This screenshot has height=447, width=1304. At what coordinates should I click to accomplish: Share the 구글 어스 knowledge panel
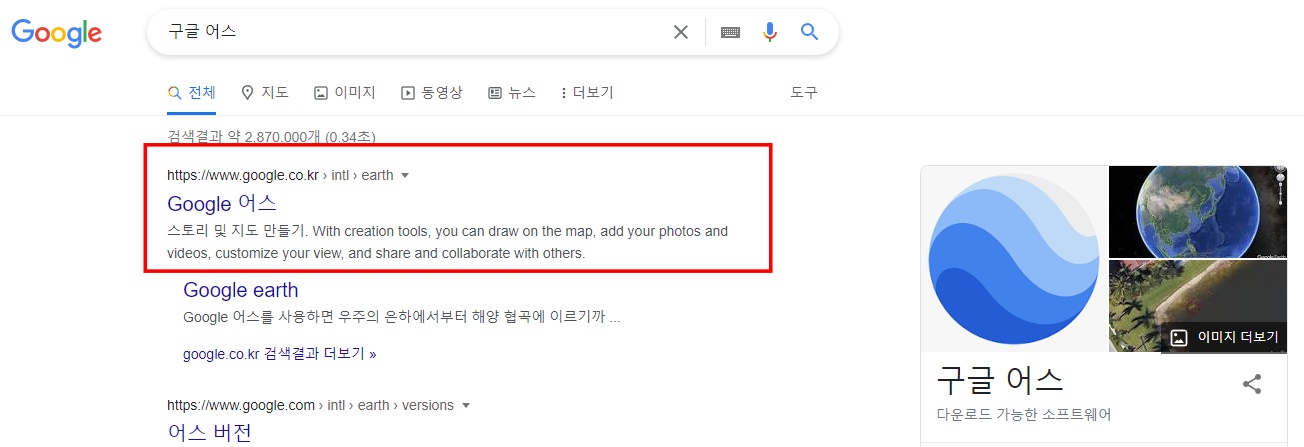[1252, 384]
